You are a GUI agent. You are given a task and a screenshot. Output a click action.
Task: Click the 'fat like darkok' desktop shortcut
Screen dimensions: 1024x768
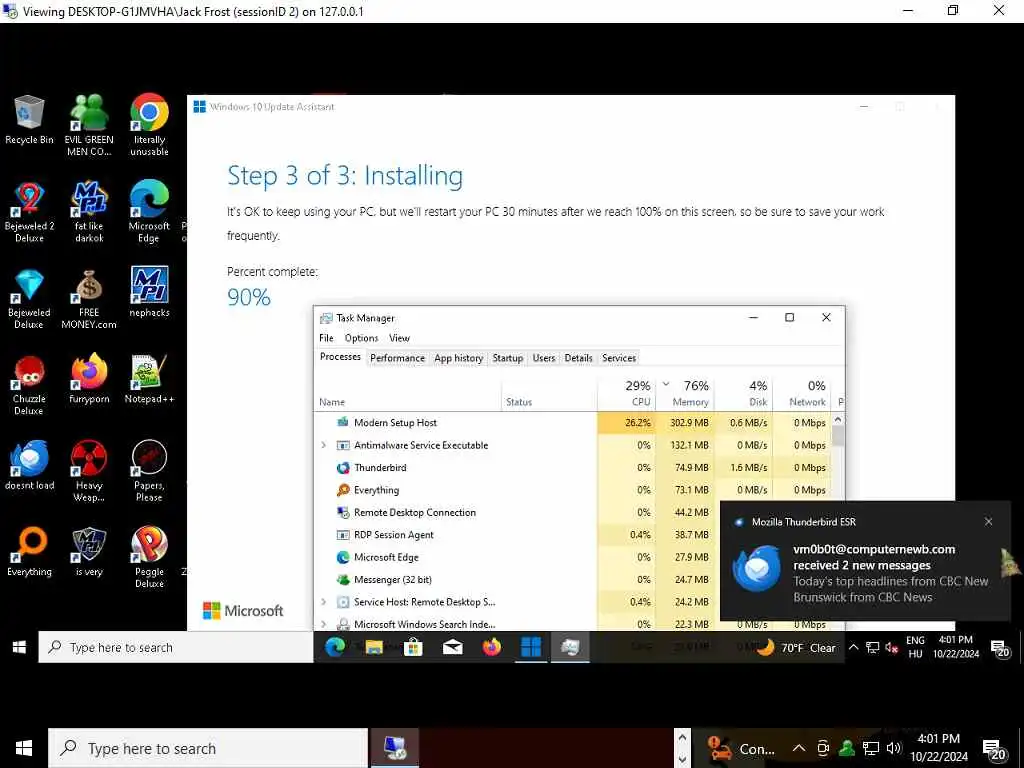tap(89, 211)
